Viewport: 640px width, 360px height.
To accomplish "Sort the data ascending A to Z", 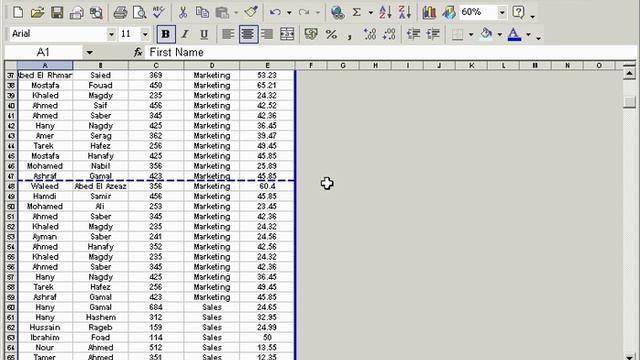I will [x=385, y=13].
